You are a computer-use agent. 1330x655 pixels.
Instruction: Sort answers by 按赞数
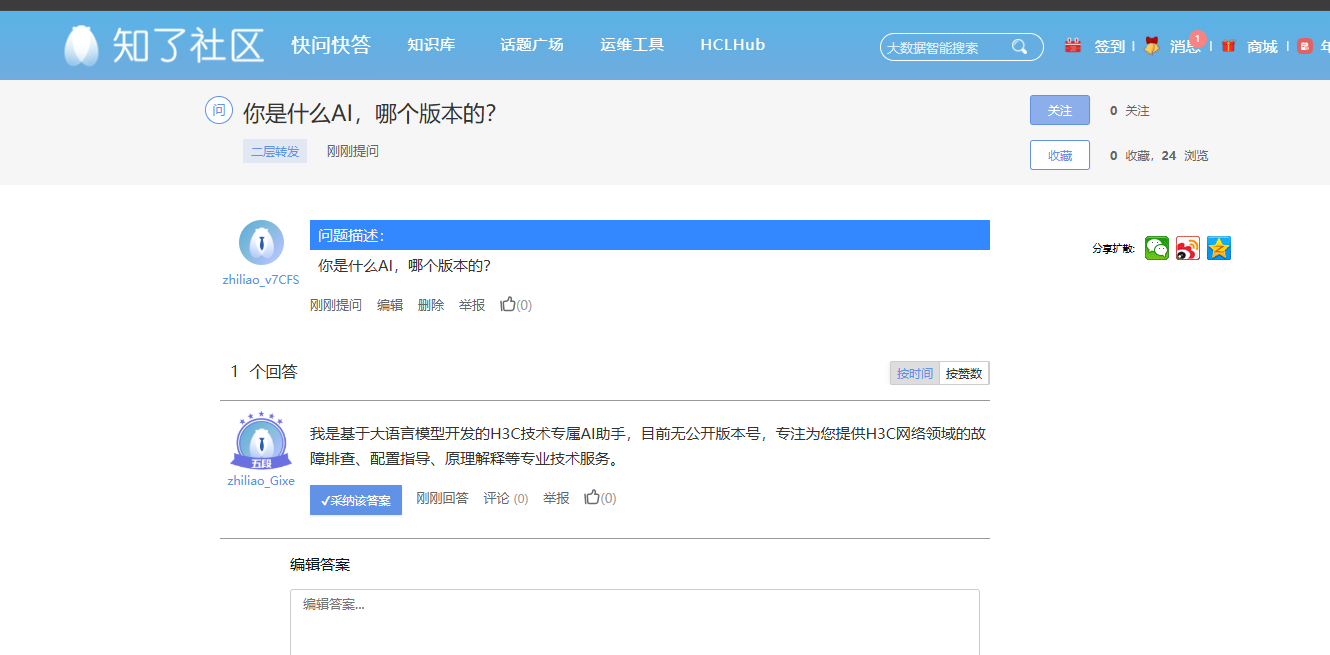(x=964, y=373)
